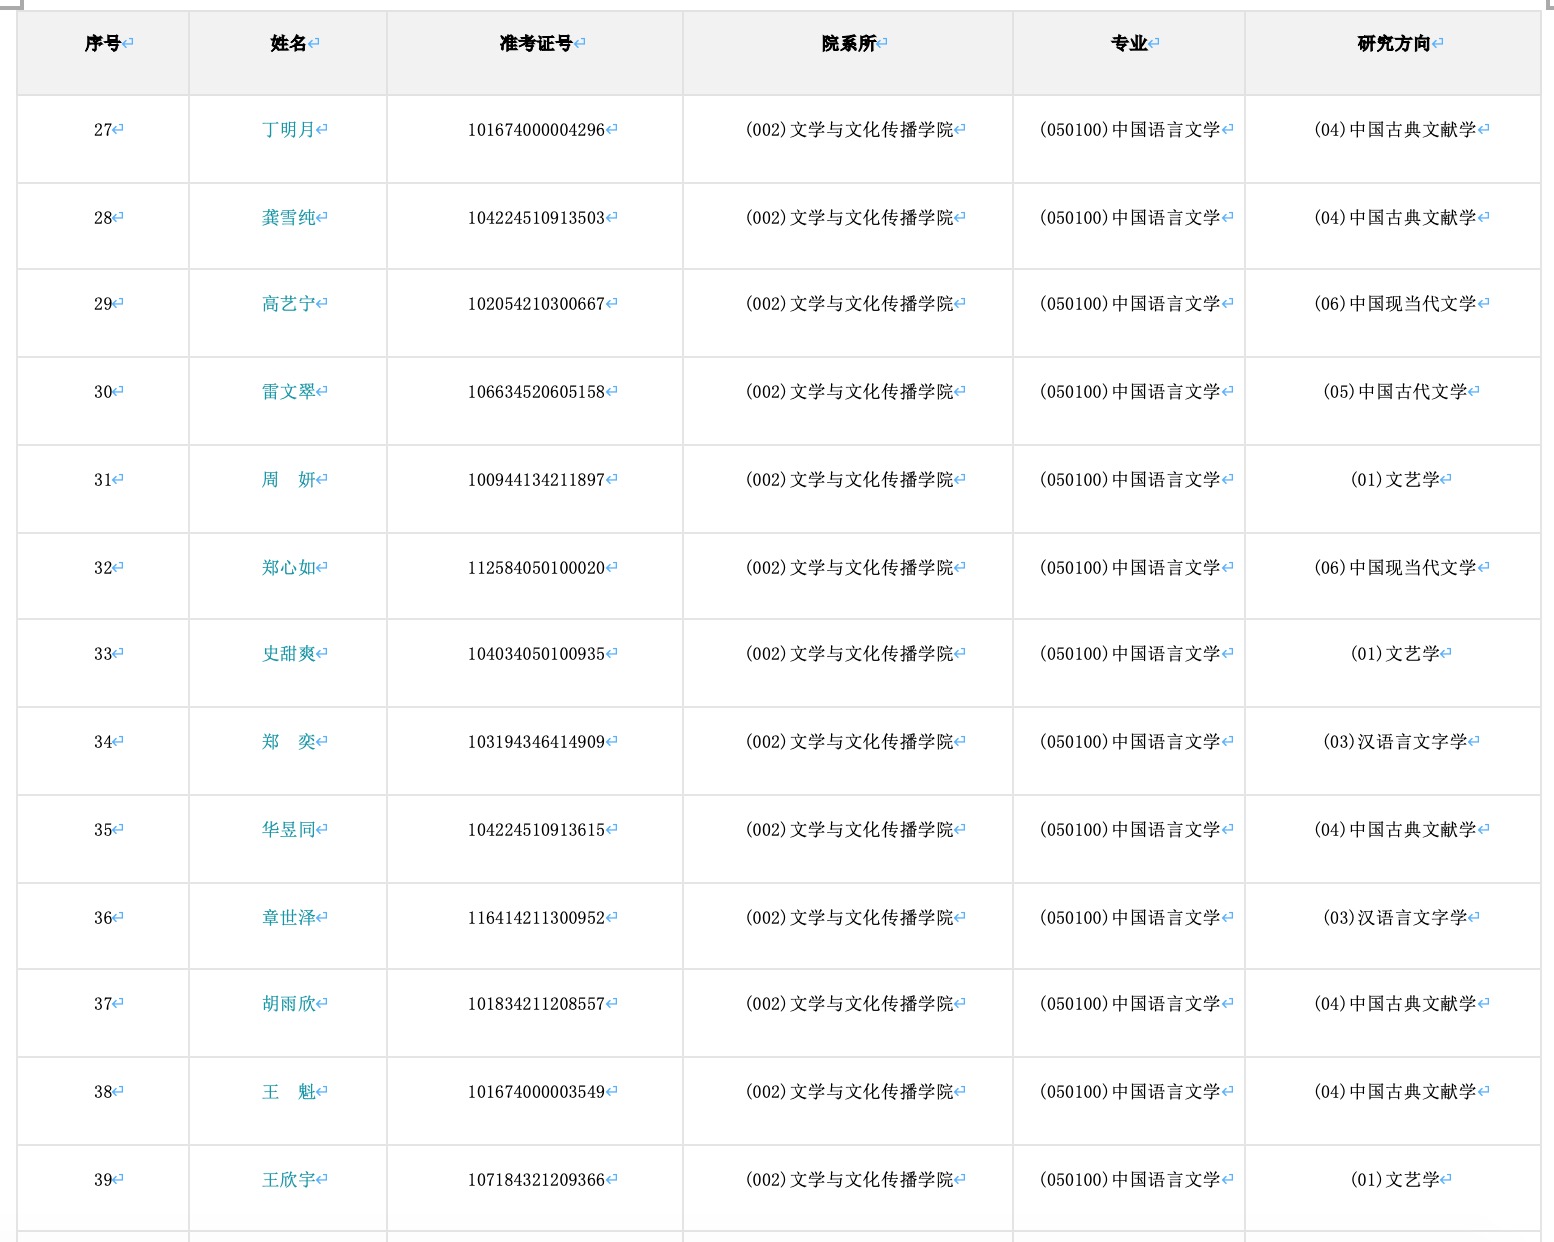Click the 院系所 column header
Image resolution: width=1554 pixels, height=1242 pixels.
click(849, 44)
